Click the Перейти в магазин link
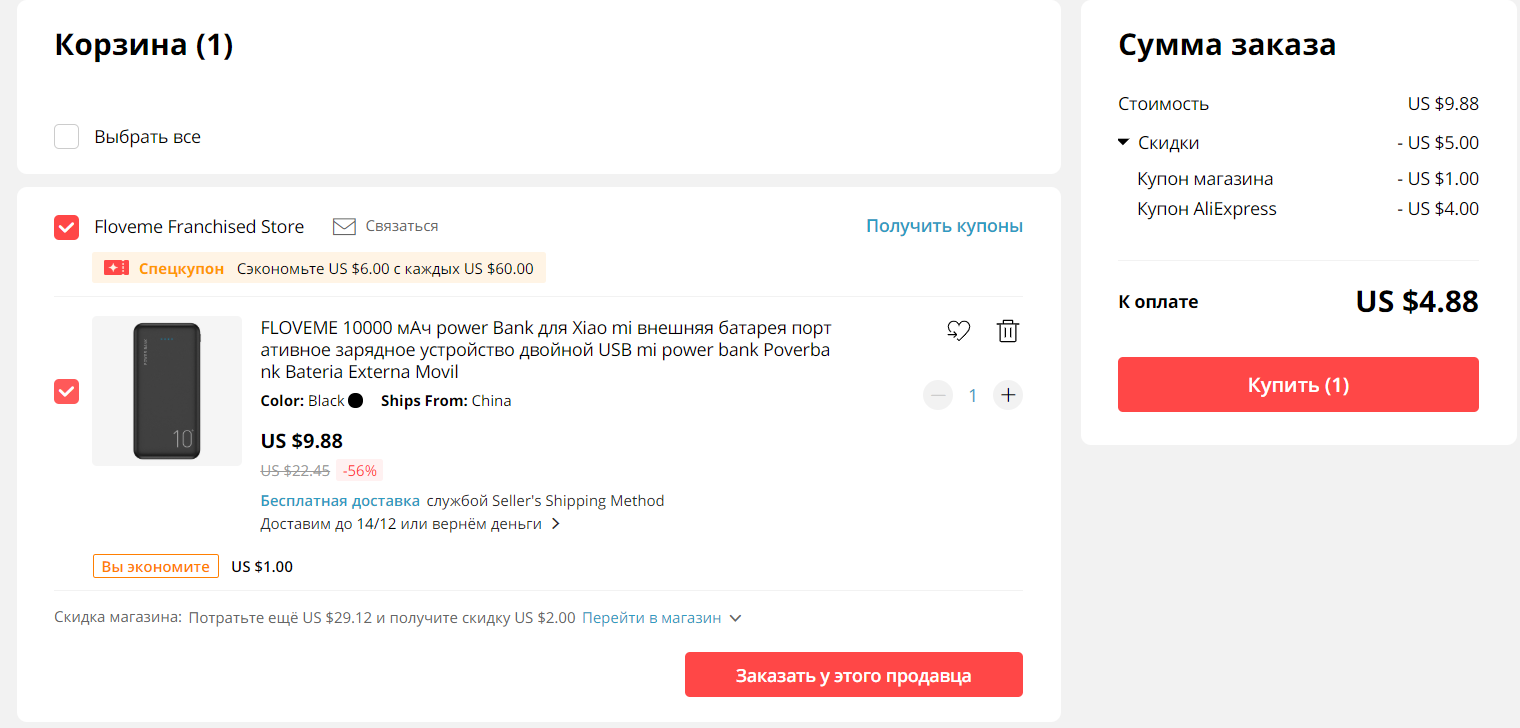The image size is (1520, 728). click(x=652, y=618)
